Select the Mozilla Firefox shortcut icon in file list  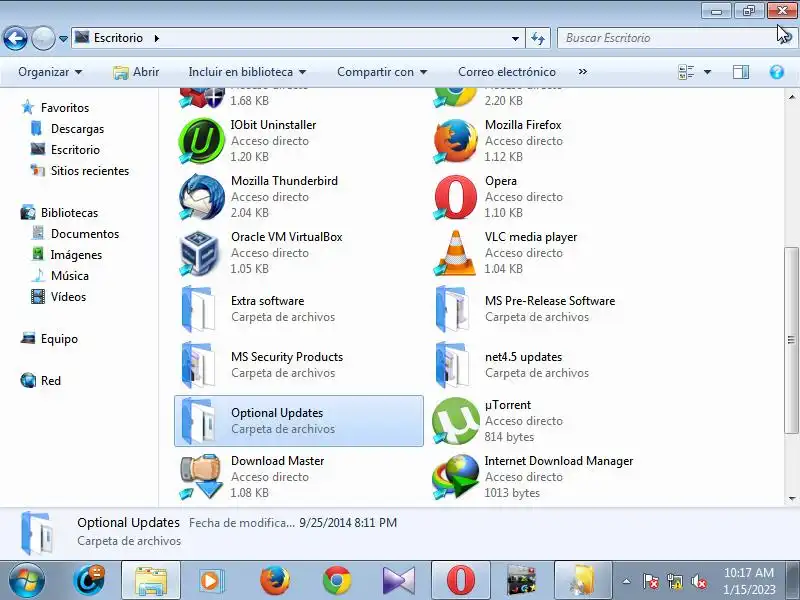(455, 141)
